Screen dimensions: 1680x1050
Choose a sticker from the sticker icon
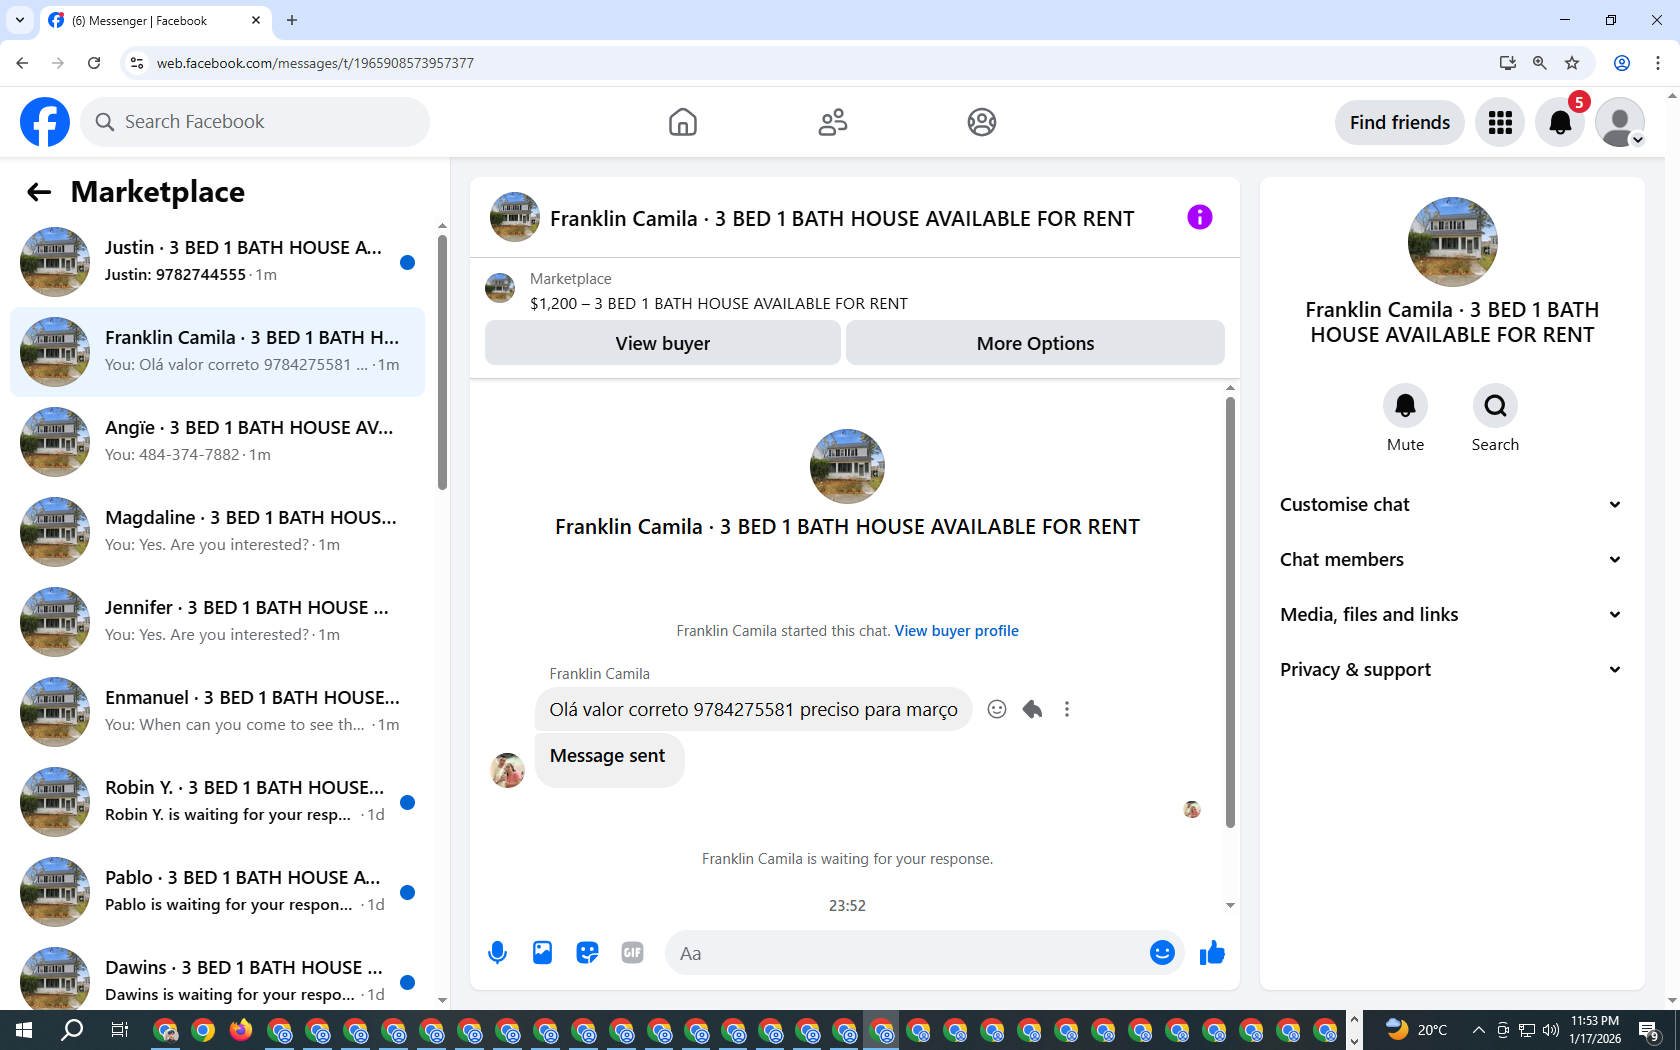pyautogui.click(x=587, y=953)
